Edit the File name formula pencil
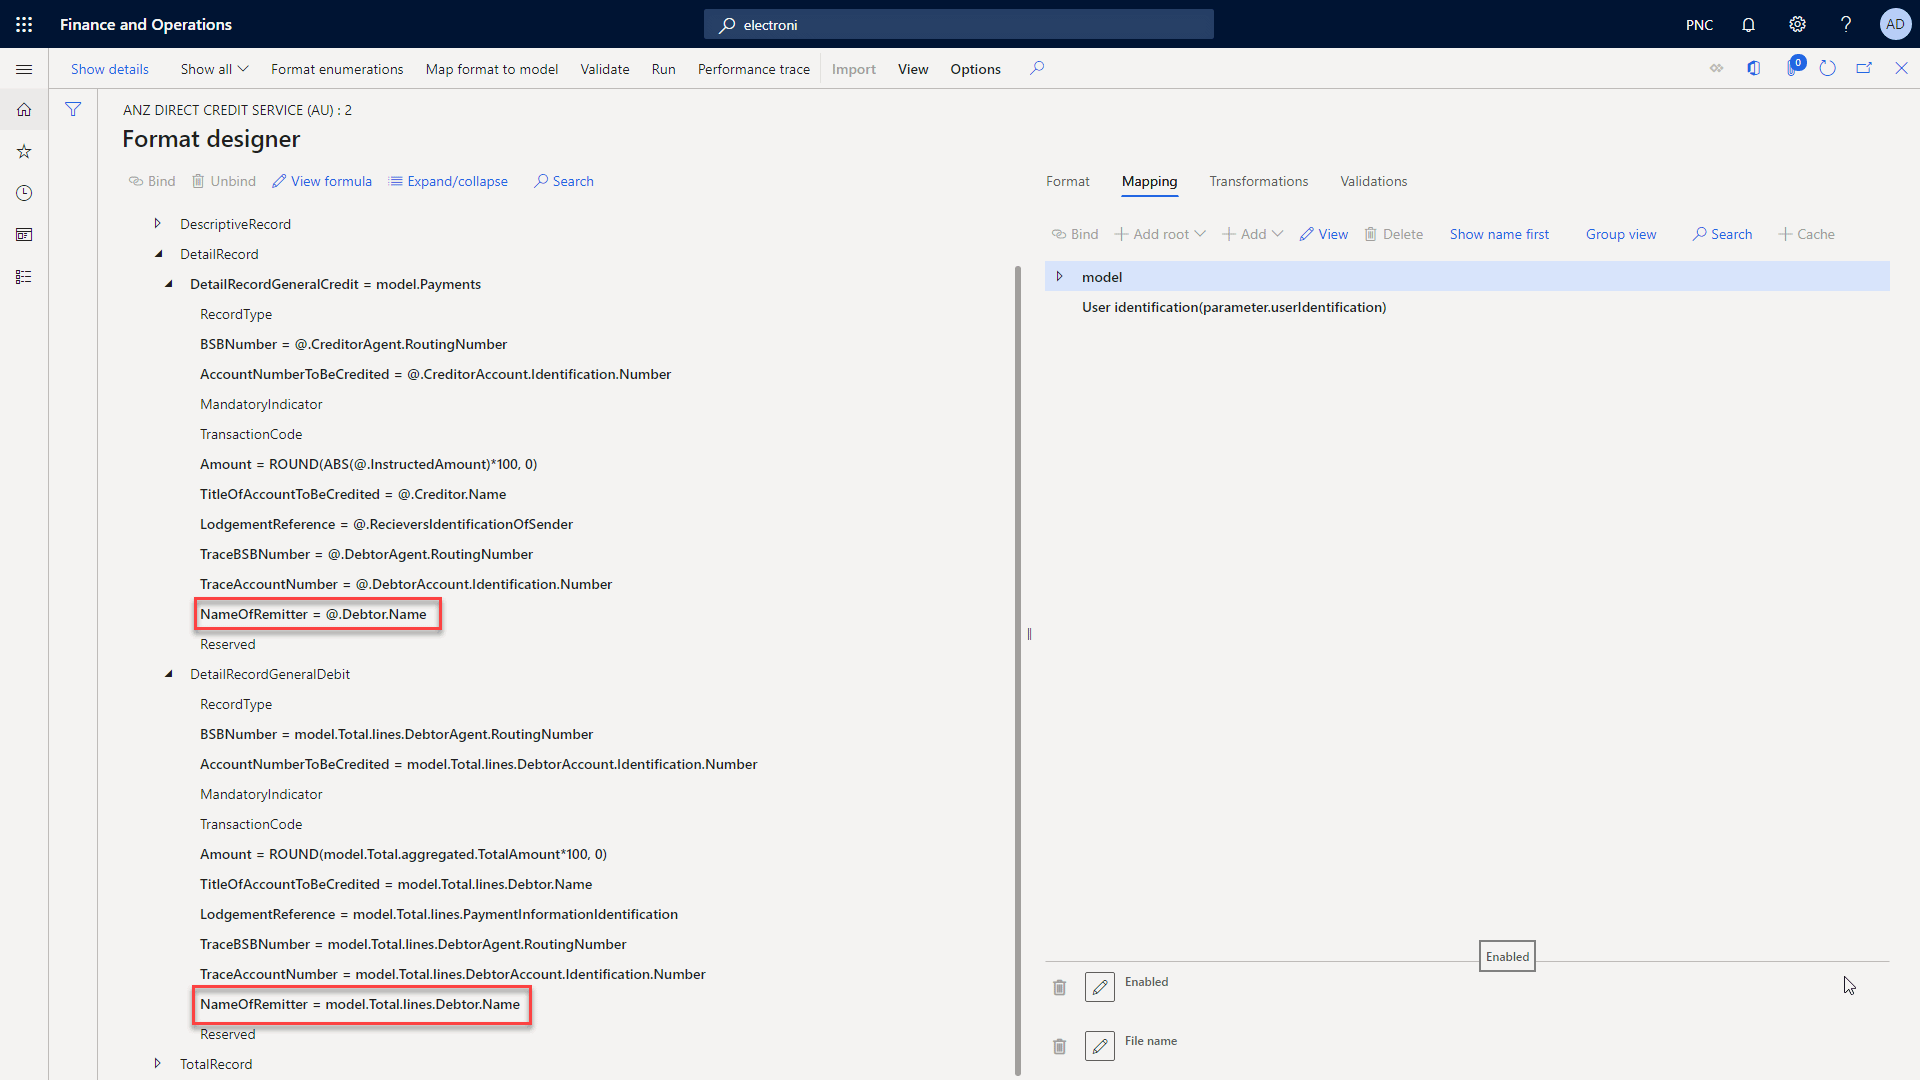This screenshot has height=1080, width=1920. coord(1100,1046)
